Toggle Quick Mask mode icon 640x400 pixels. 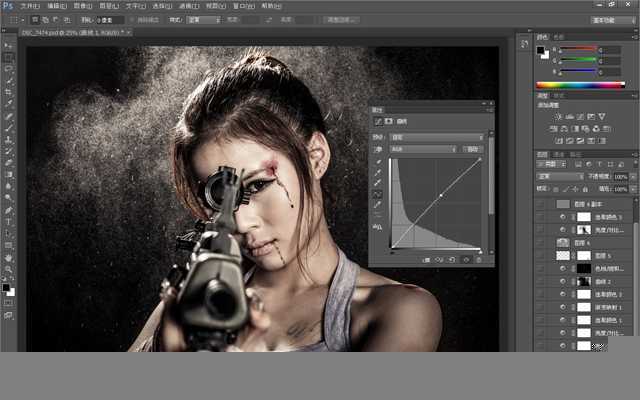(8, 303)
